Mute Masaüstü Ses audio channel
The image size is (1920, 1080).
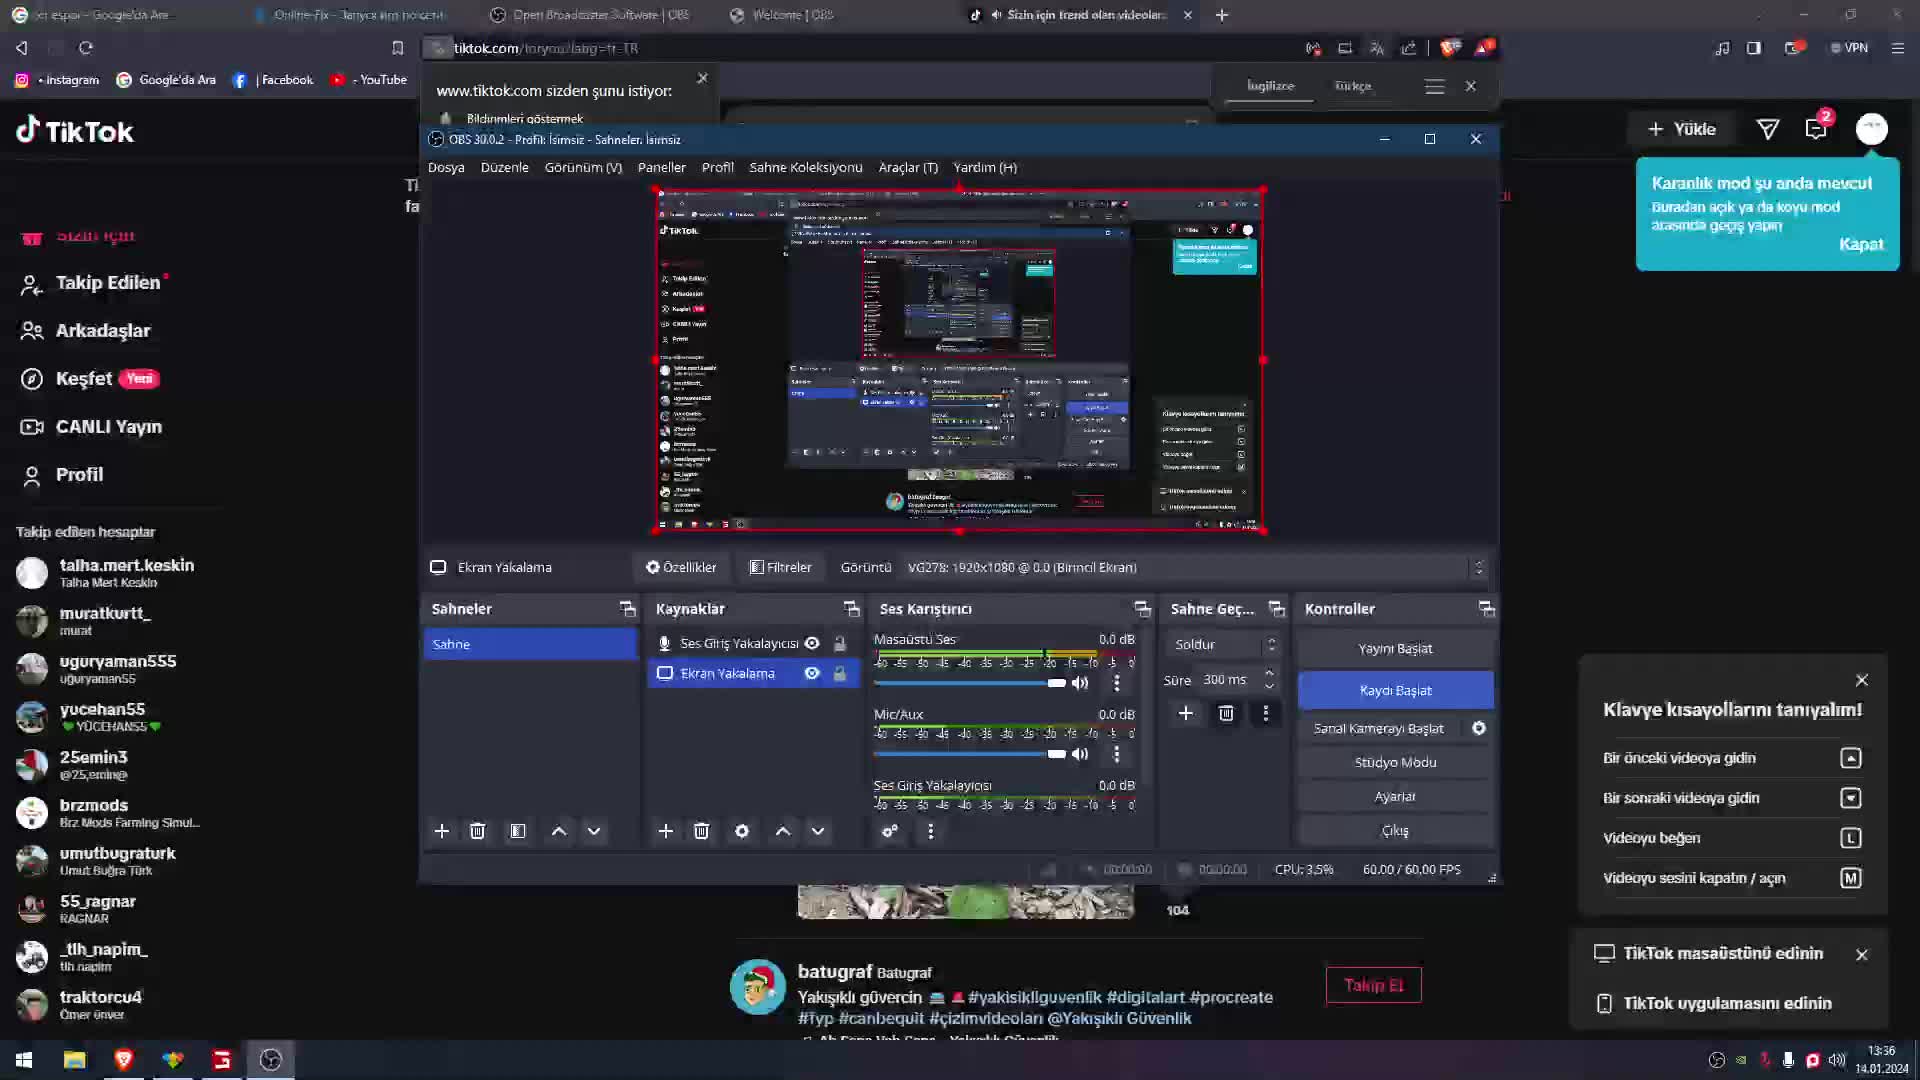click(1080, 683)
